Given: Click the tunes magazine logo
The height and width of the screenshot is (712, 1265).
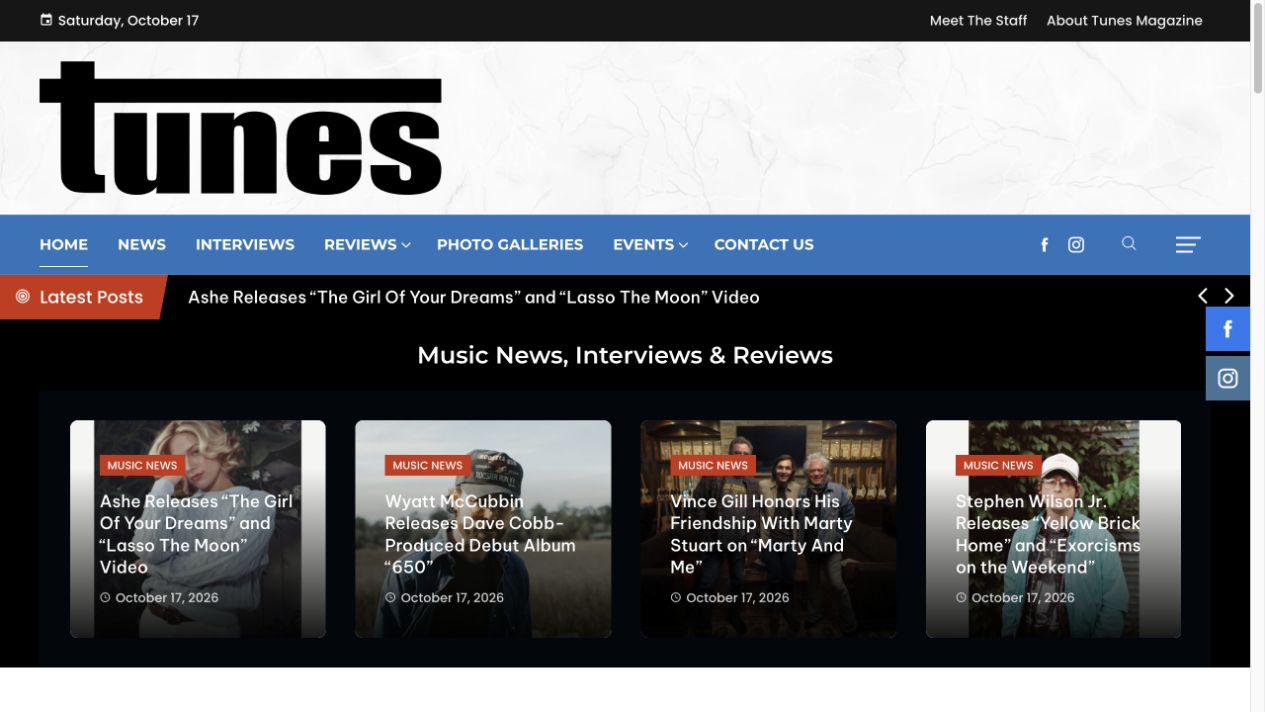Looking at the screenshot, I should [240, 128].
